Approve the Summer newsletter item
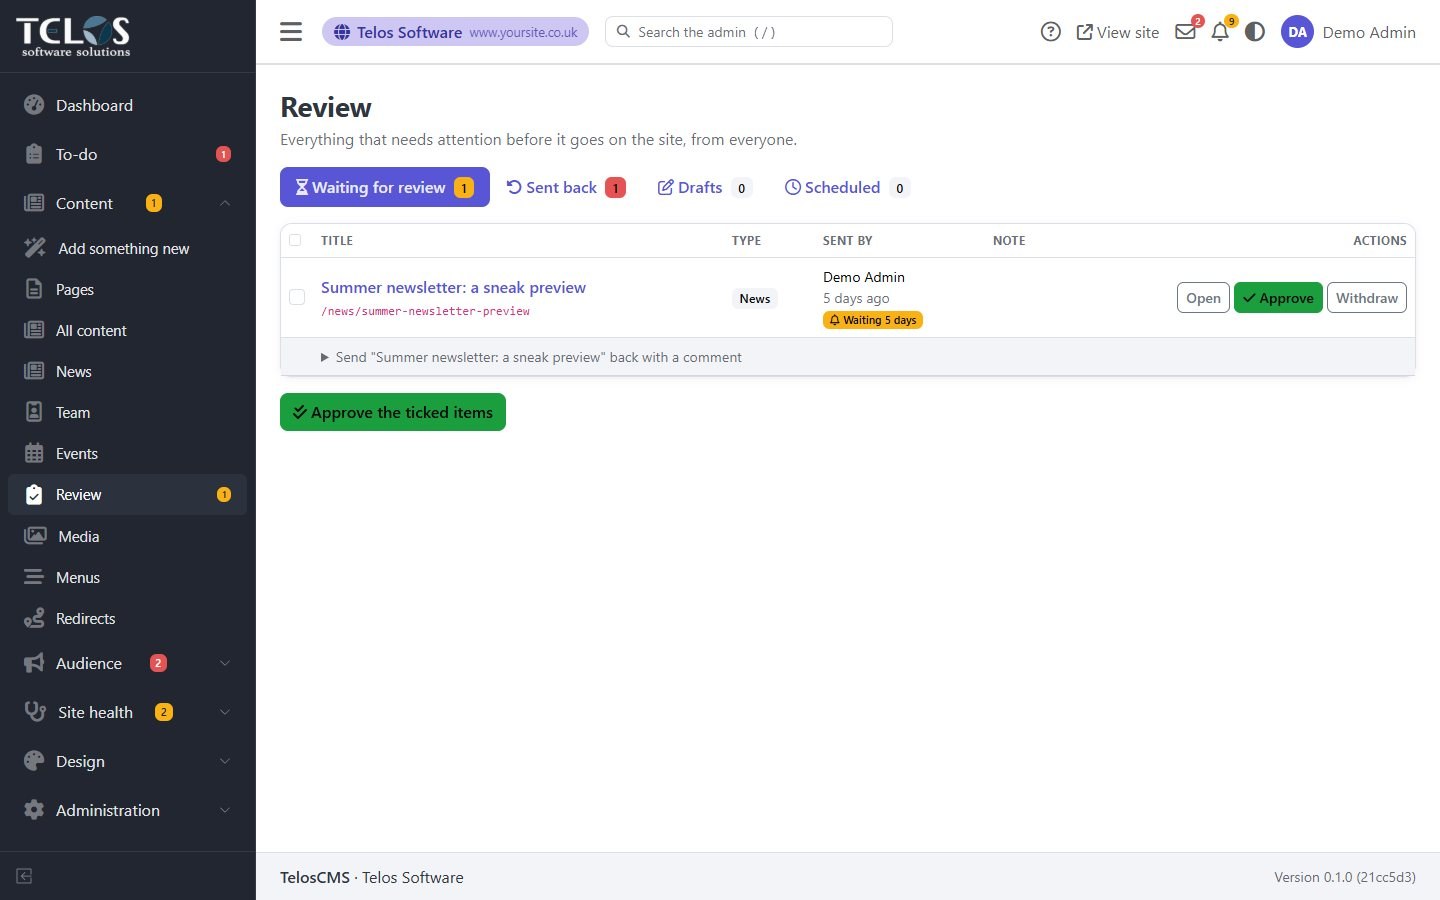The image size is (1440, 900). [x=1278, y=298]
